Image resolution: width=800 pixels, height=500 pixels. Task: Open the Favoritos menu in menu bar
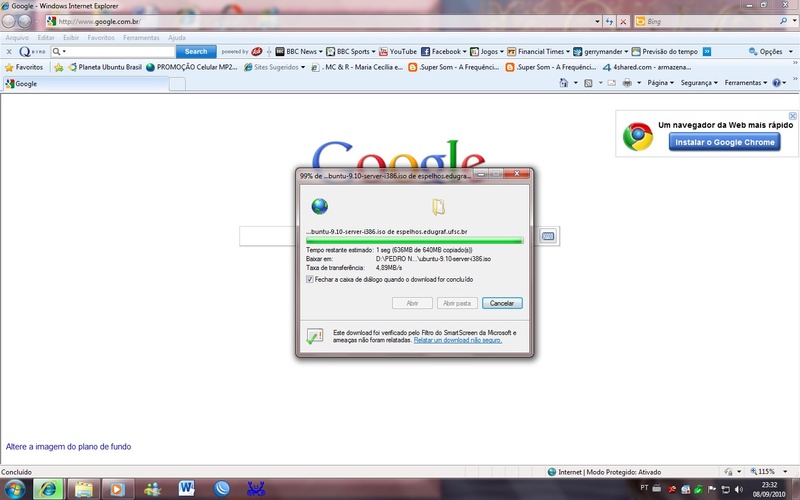pyautogui.click(x=101, y=38)
